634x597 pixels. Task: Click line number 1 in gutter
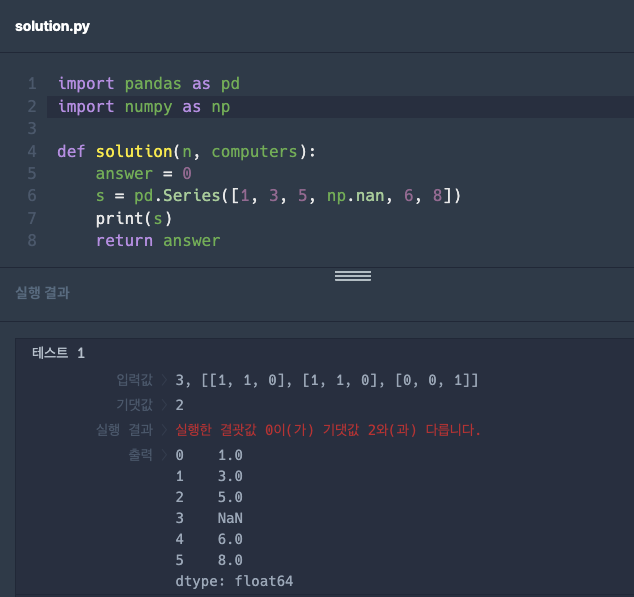32,84
